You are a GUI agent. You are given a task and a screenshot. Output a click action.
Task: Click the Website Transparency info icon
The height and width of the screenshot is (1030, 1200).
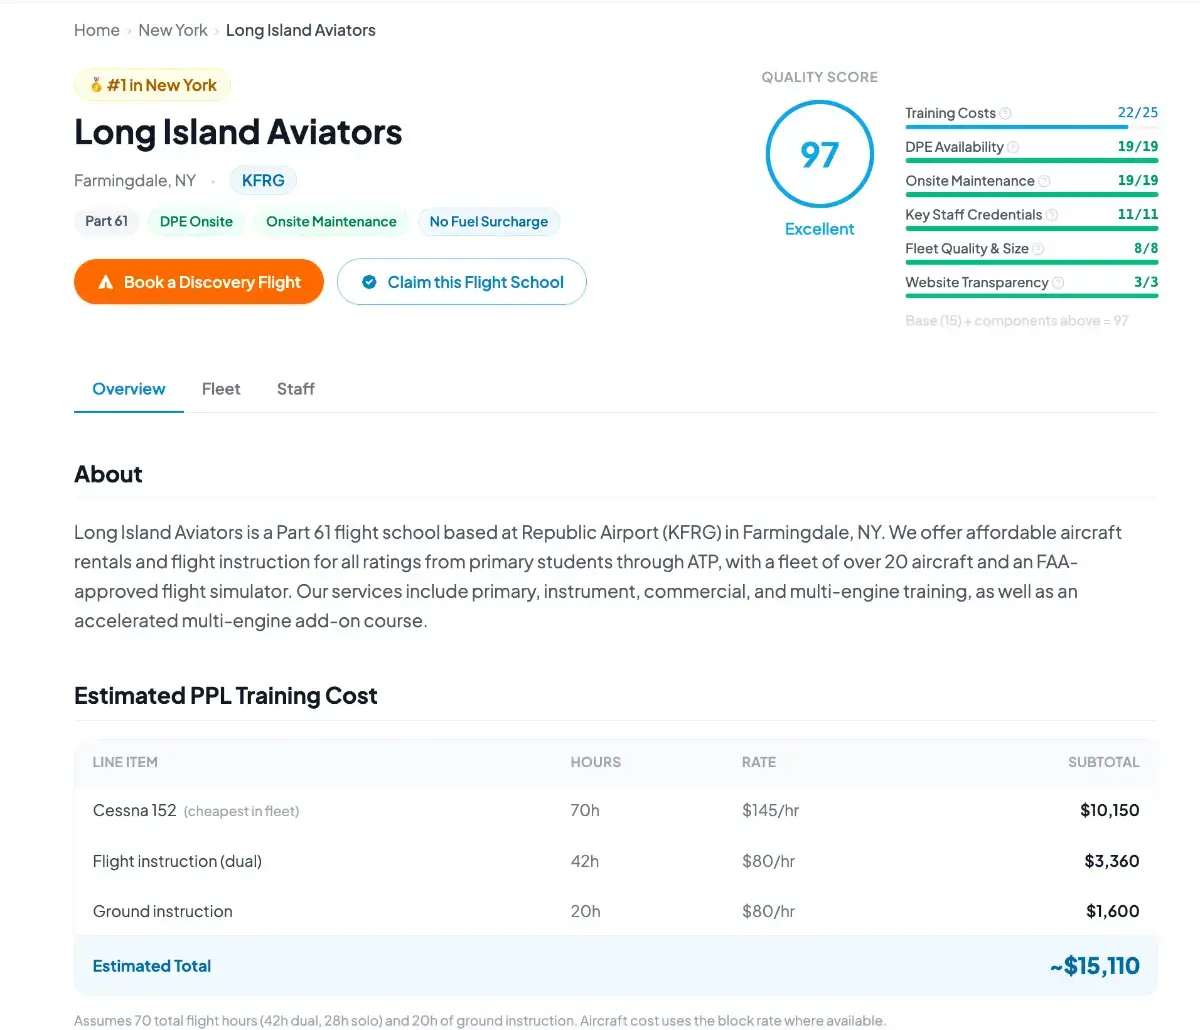pyautogui.click(x=1058, y=283)
